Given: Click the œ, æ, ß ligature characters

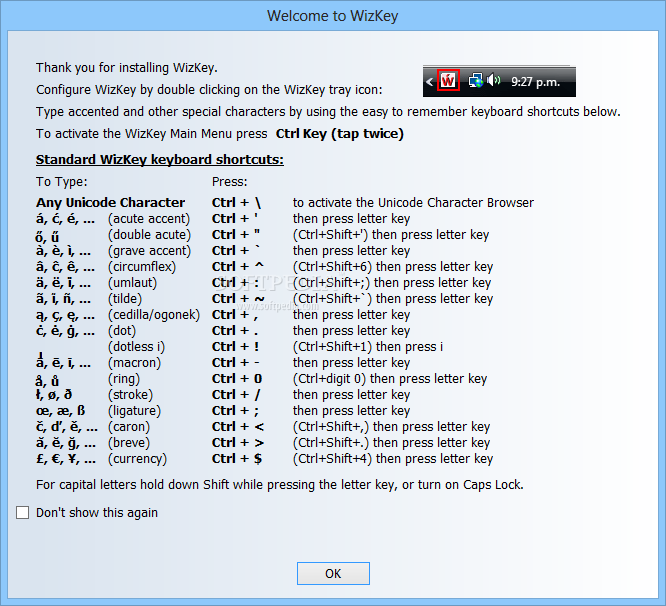Looking at the screenshot, I should [60, 411].
